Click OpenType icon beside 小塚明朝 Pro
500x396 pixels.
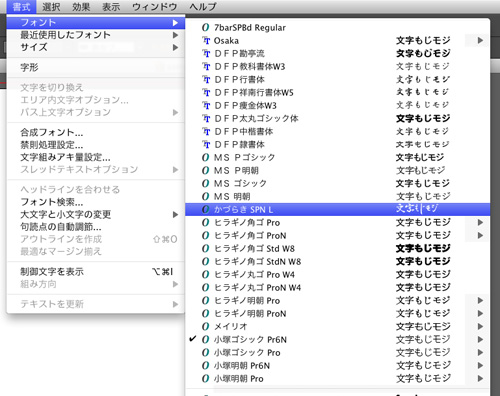point(206,378)
